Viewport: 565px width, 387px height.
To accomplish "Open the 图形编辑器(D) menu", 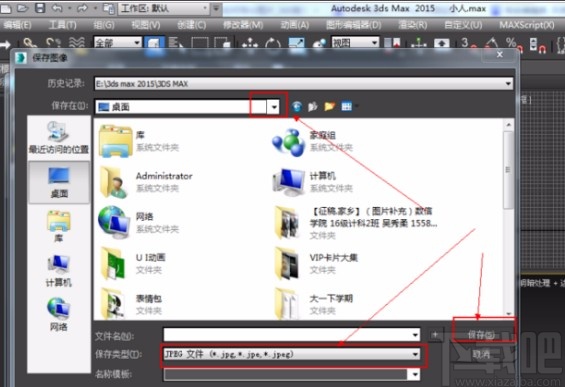I will (x=353, y=25).
